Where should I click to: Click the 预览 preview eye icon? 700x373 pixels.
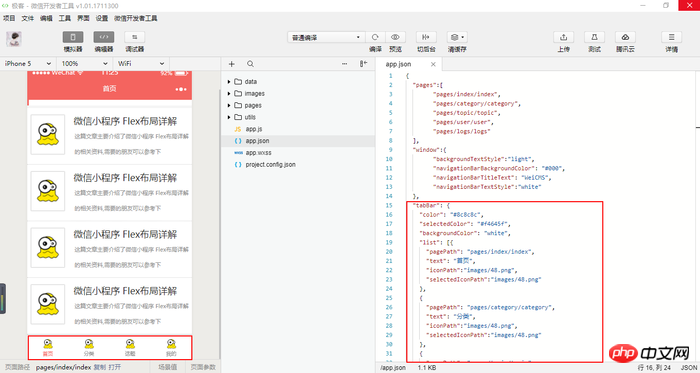pos(395,37)
